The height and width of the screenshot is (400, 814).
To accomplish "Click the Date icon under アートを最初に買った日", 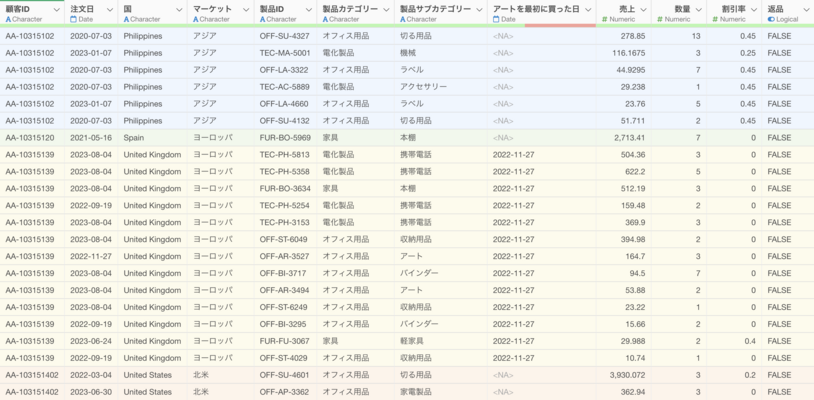I will click(496, 19).
